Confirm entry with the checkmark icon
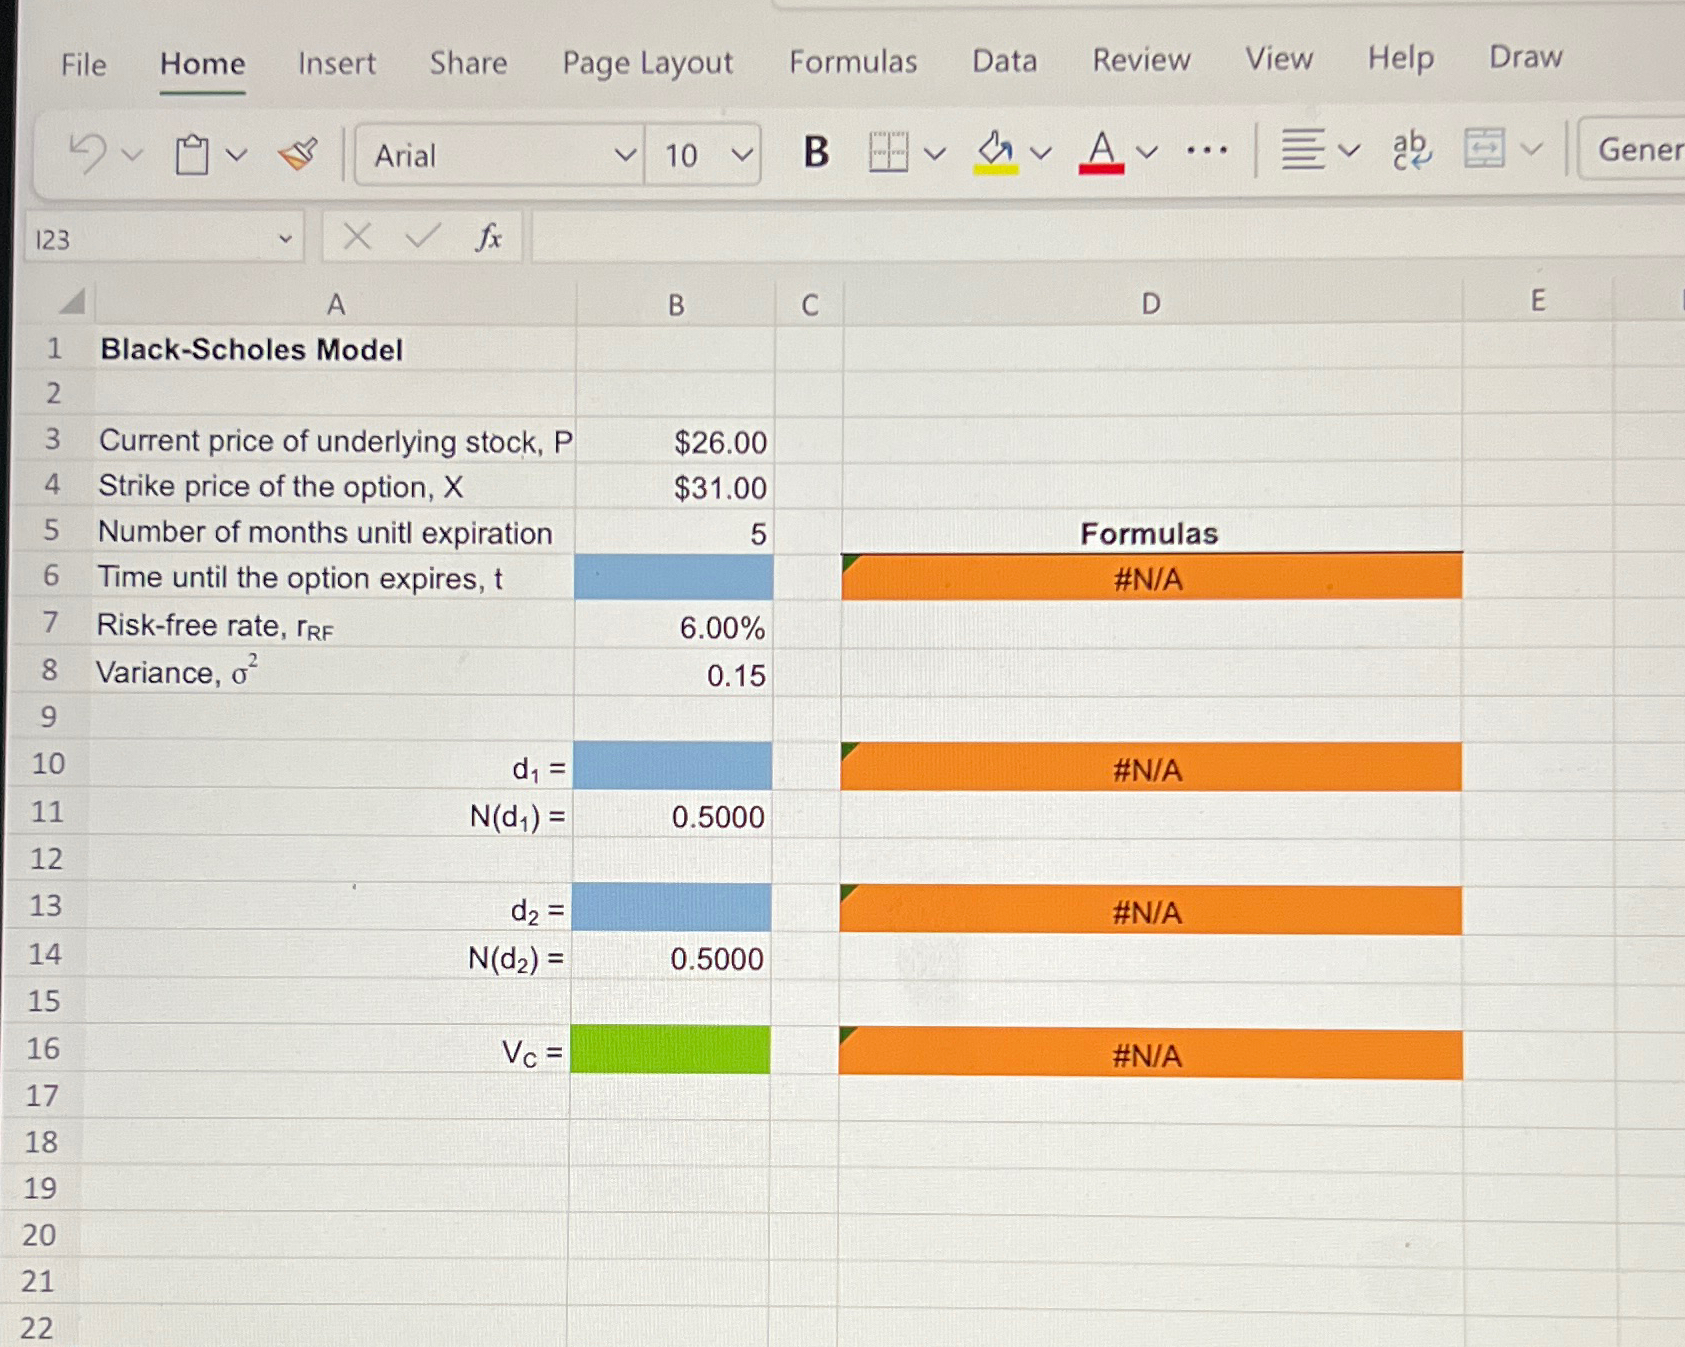 click(420, 237)
